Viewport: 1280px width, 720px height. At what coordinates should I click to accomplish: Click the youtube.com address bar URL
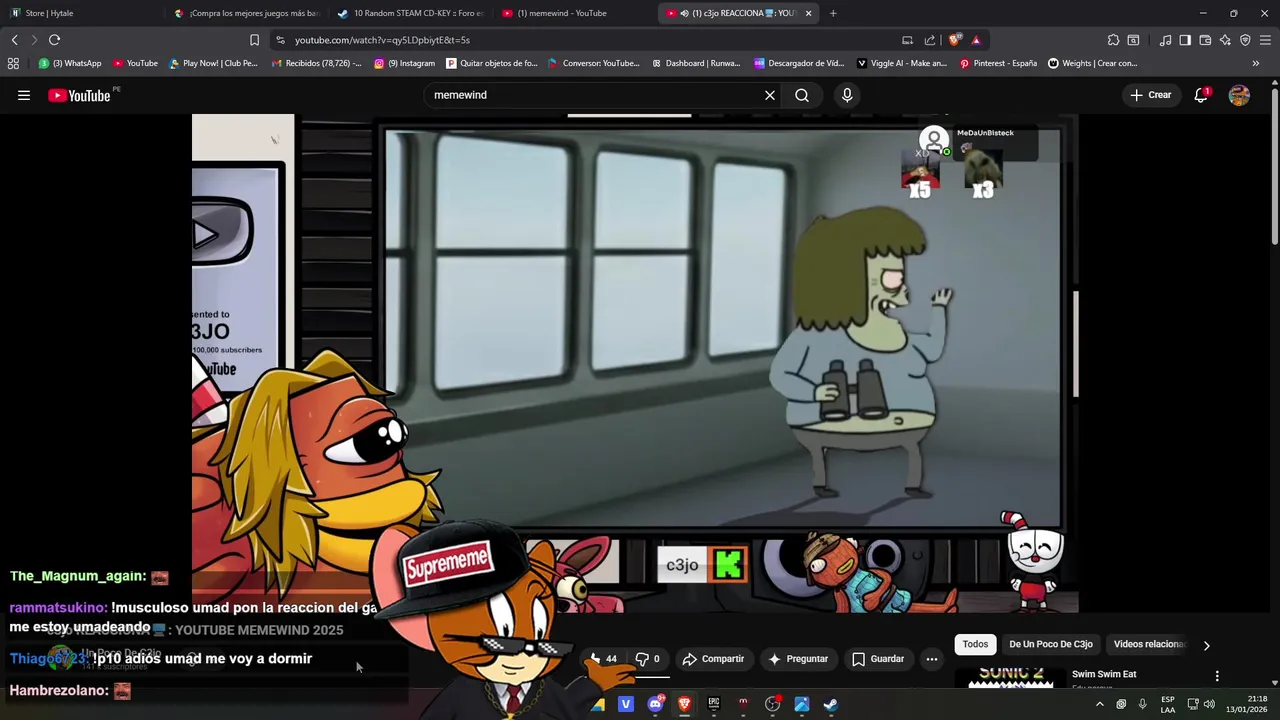click(x=382, y=40)
